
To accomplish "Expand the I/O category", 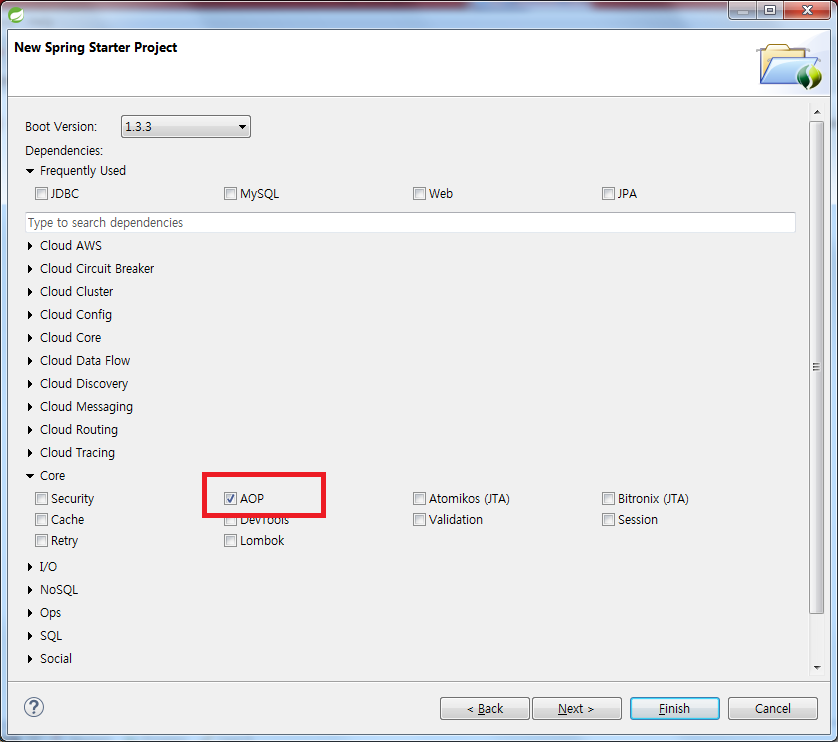I will [x=30, y=567].
